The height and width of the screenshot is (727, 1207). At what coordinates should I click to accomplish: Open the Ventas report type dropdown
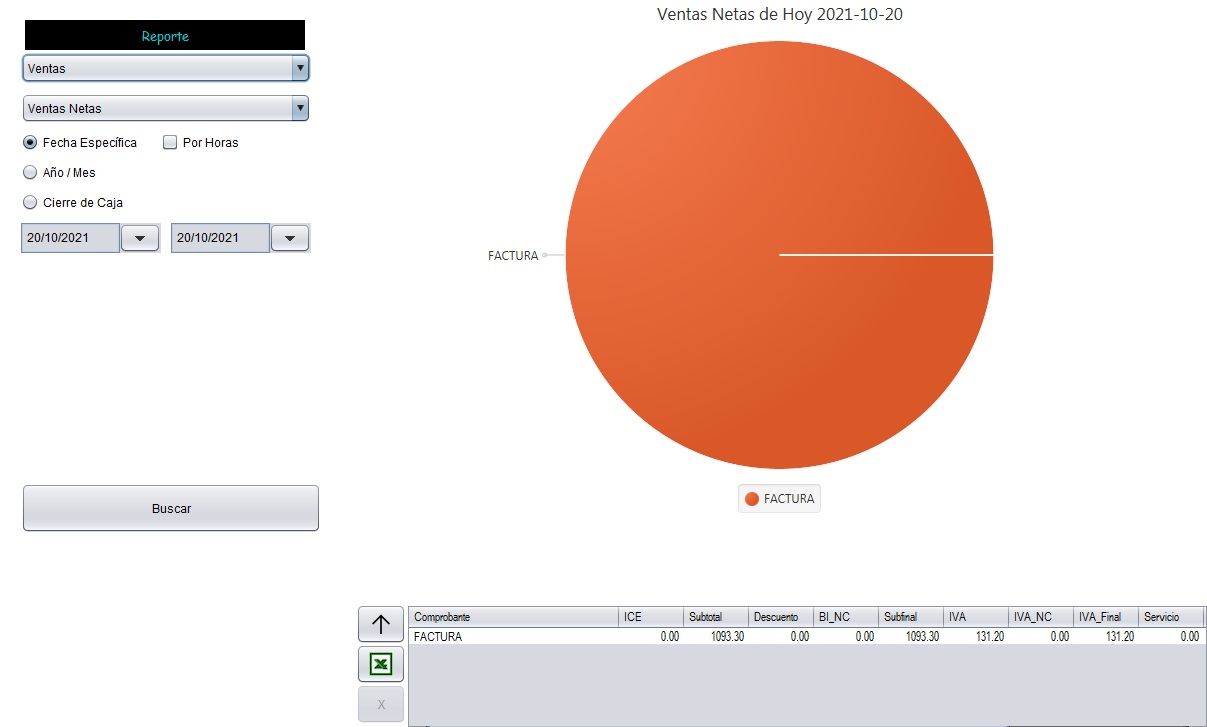click(165, 68)
